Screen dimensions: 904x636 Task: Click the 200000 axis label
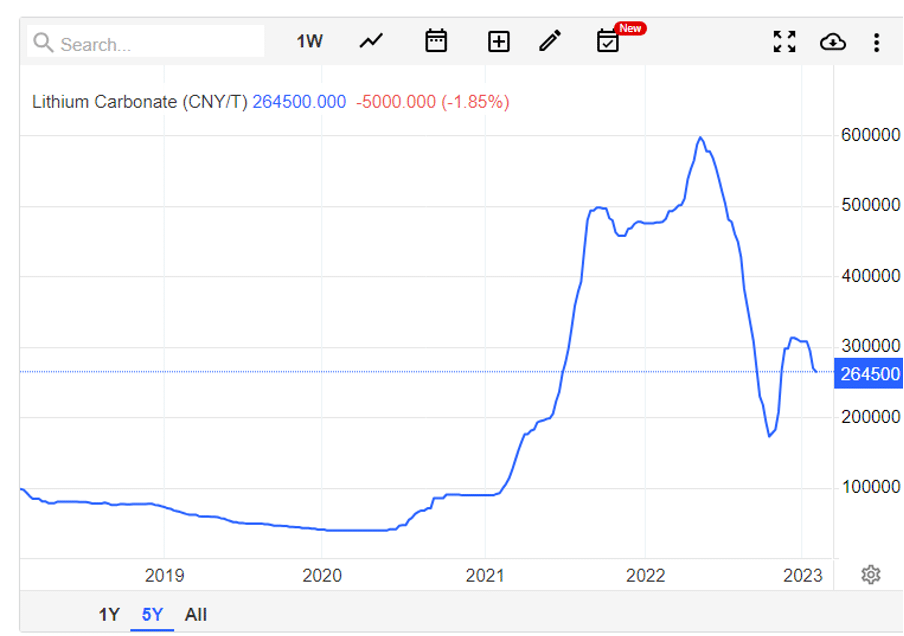[x=871, y=417]
